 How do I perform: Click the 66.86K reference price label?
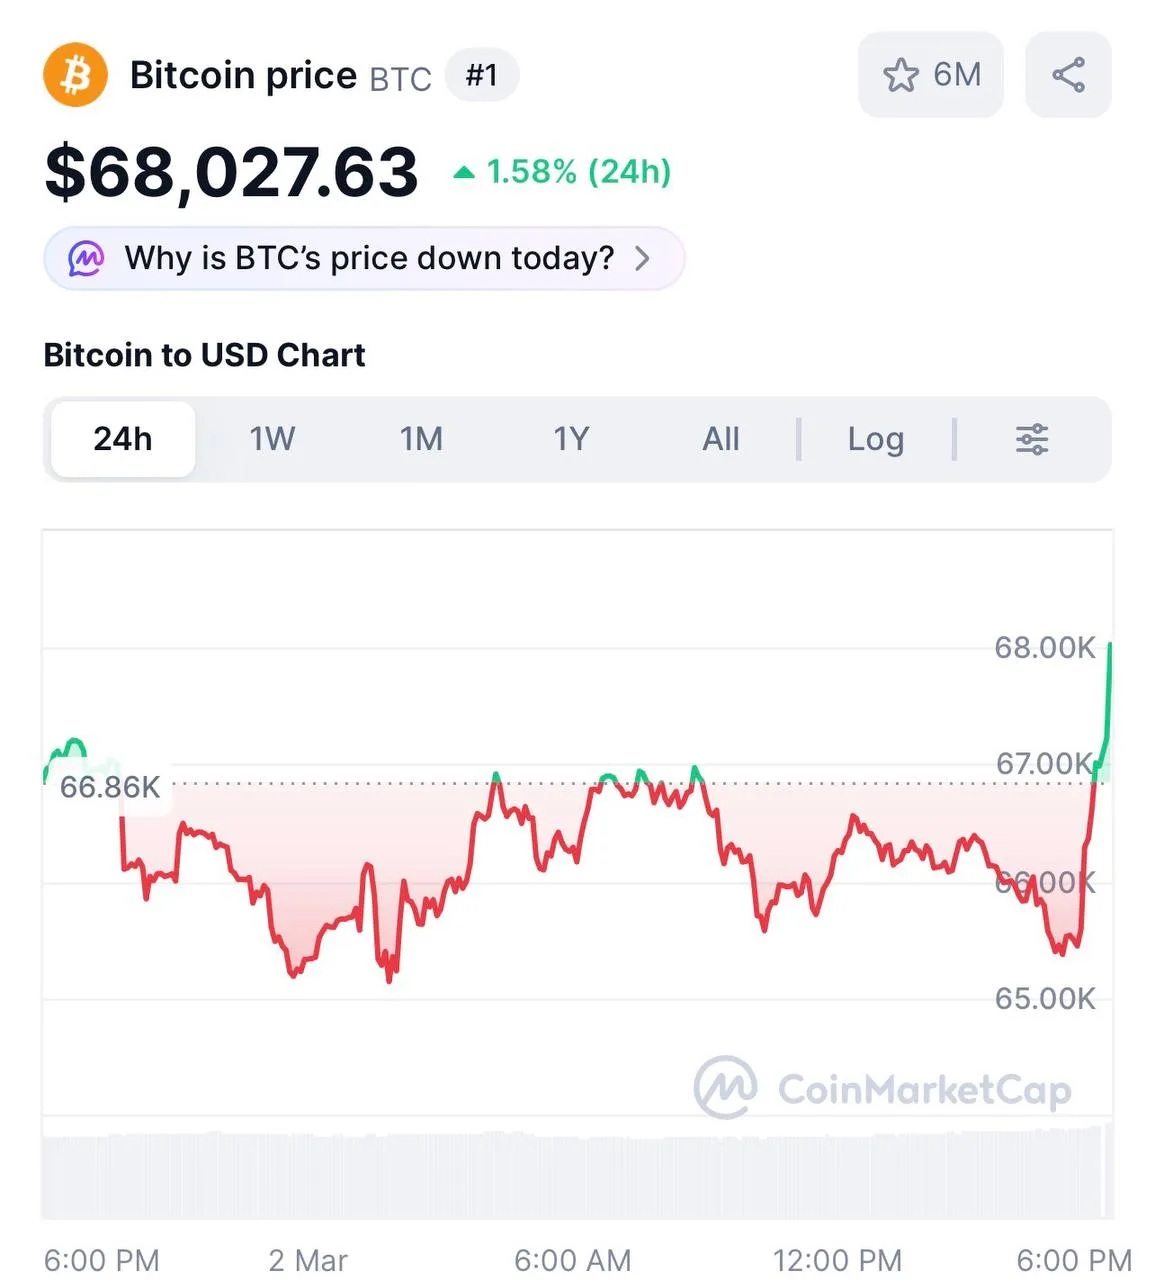[110, 787]
